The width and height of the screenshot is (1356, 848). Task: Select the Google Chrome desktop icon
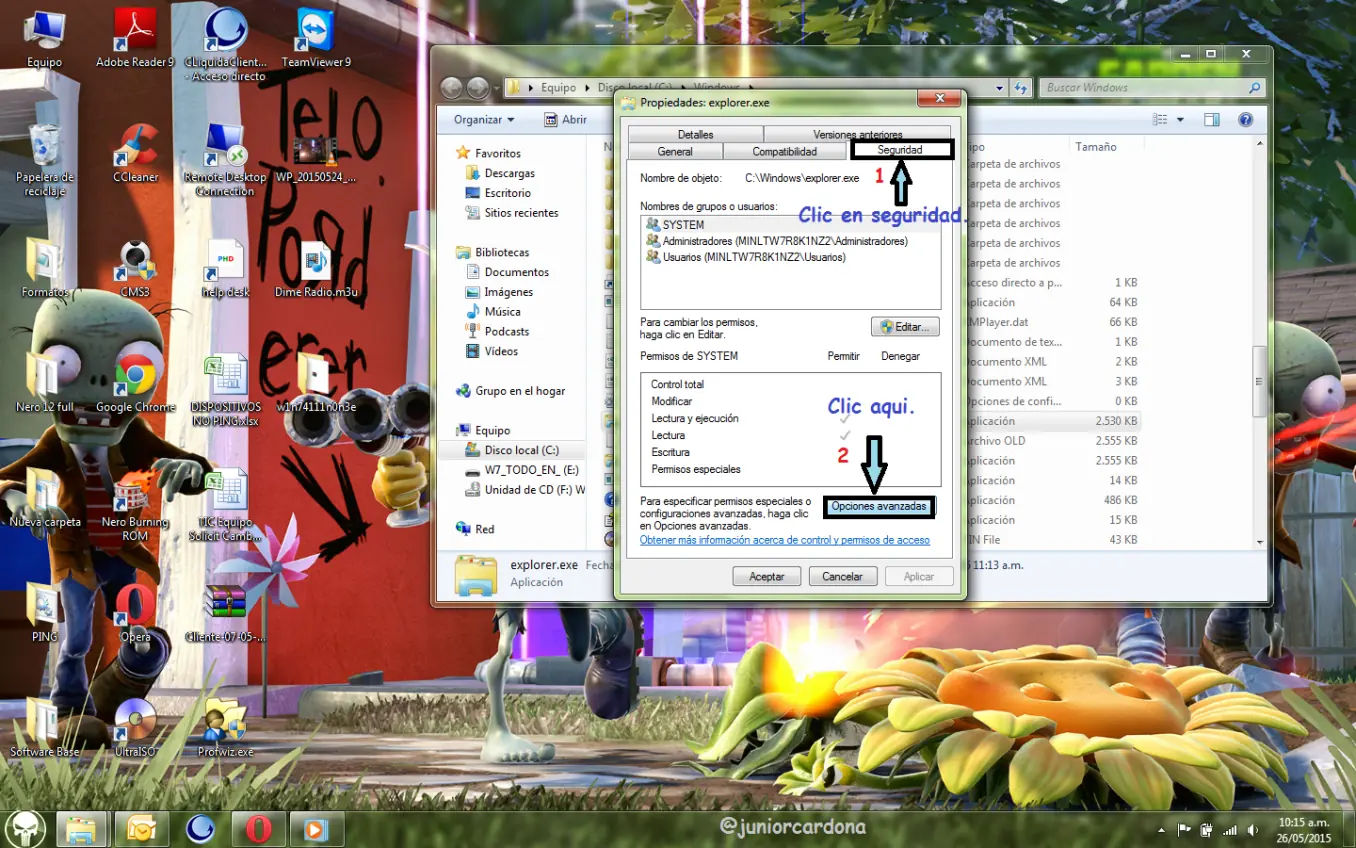(x=135, y=382)
